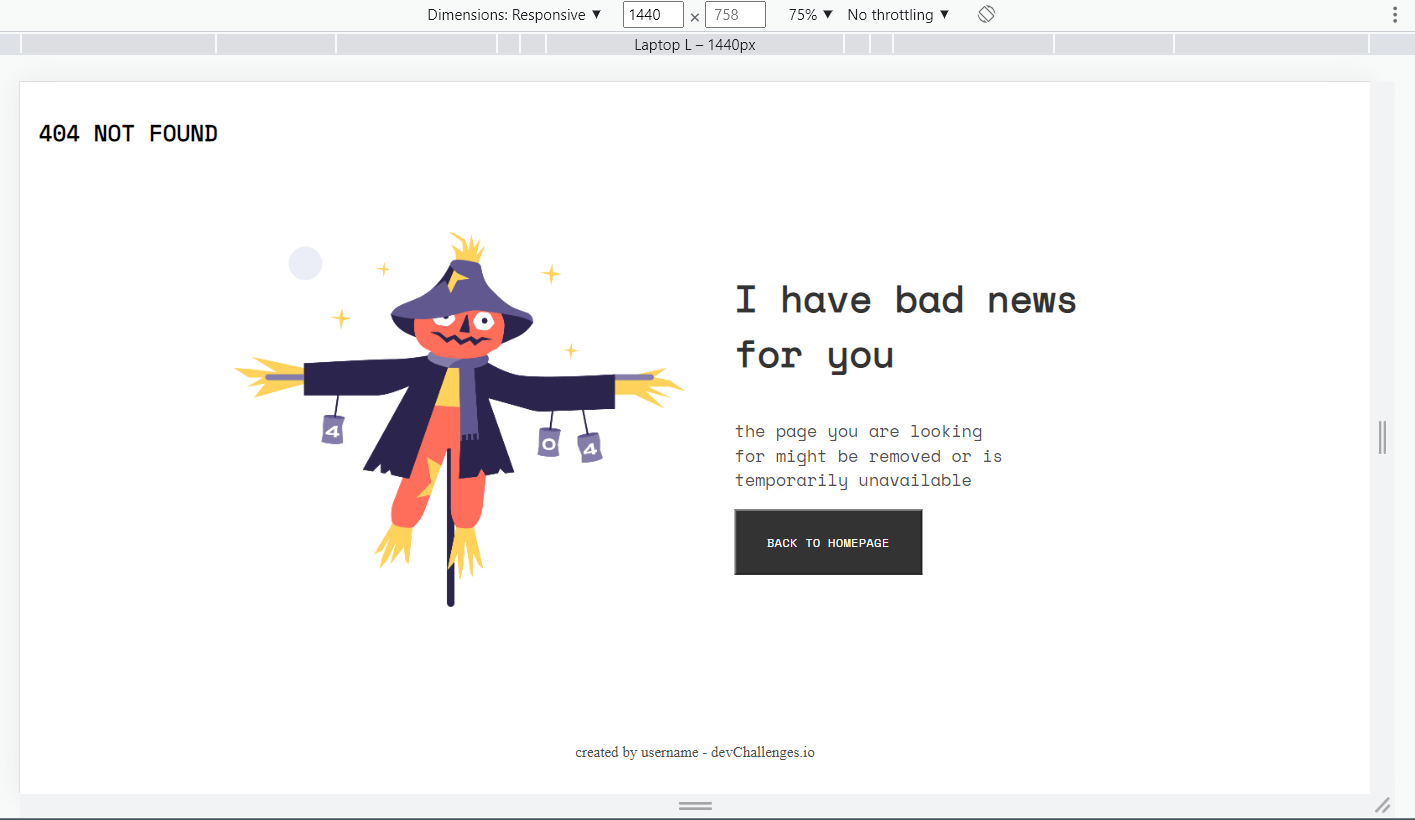Open the DevTools three-dot options menu

(1397, 14)
